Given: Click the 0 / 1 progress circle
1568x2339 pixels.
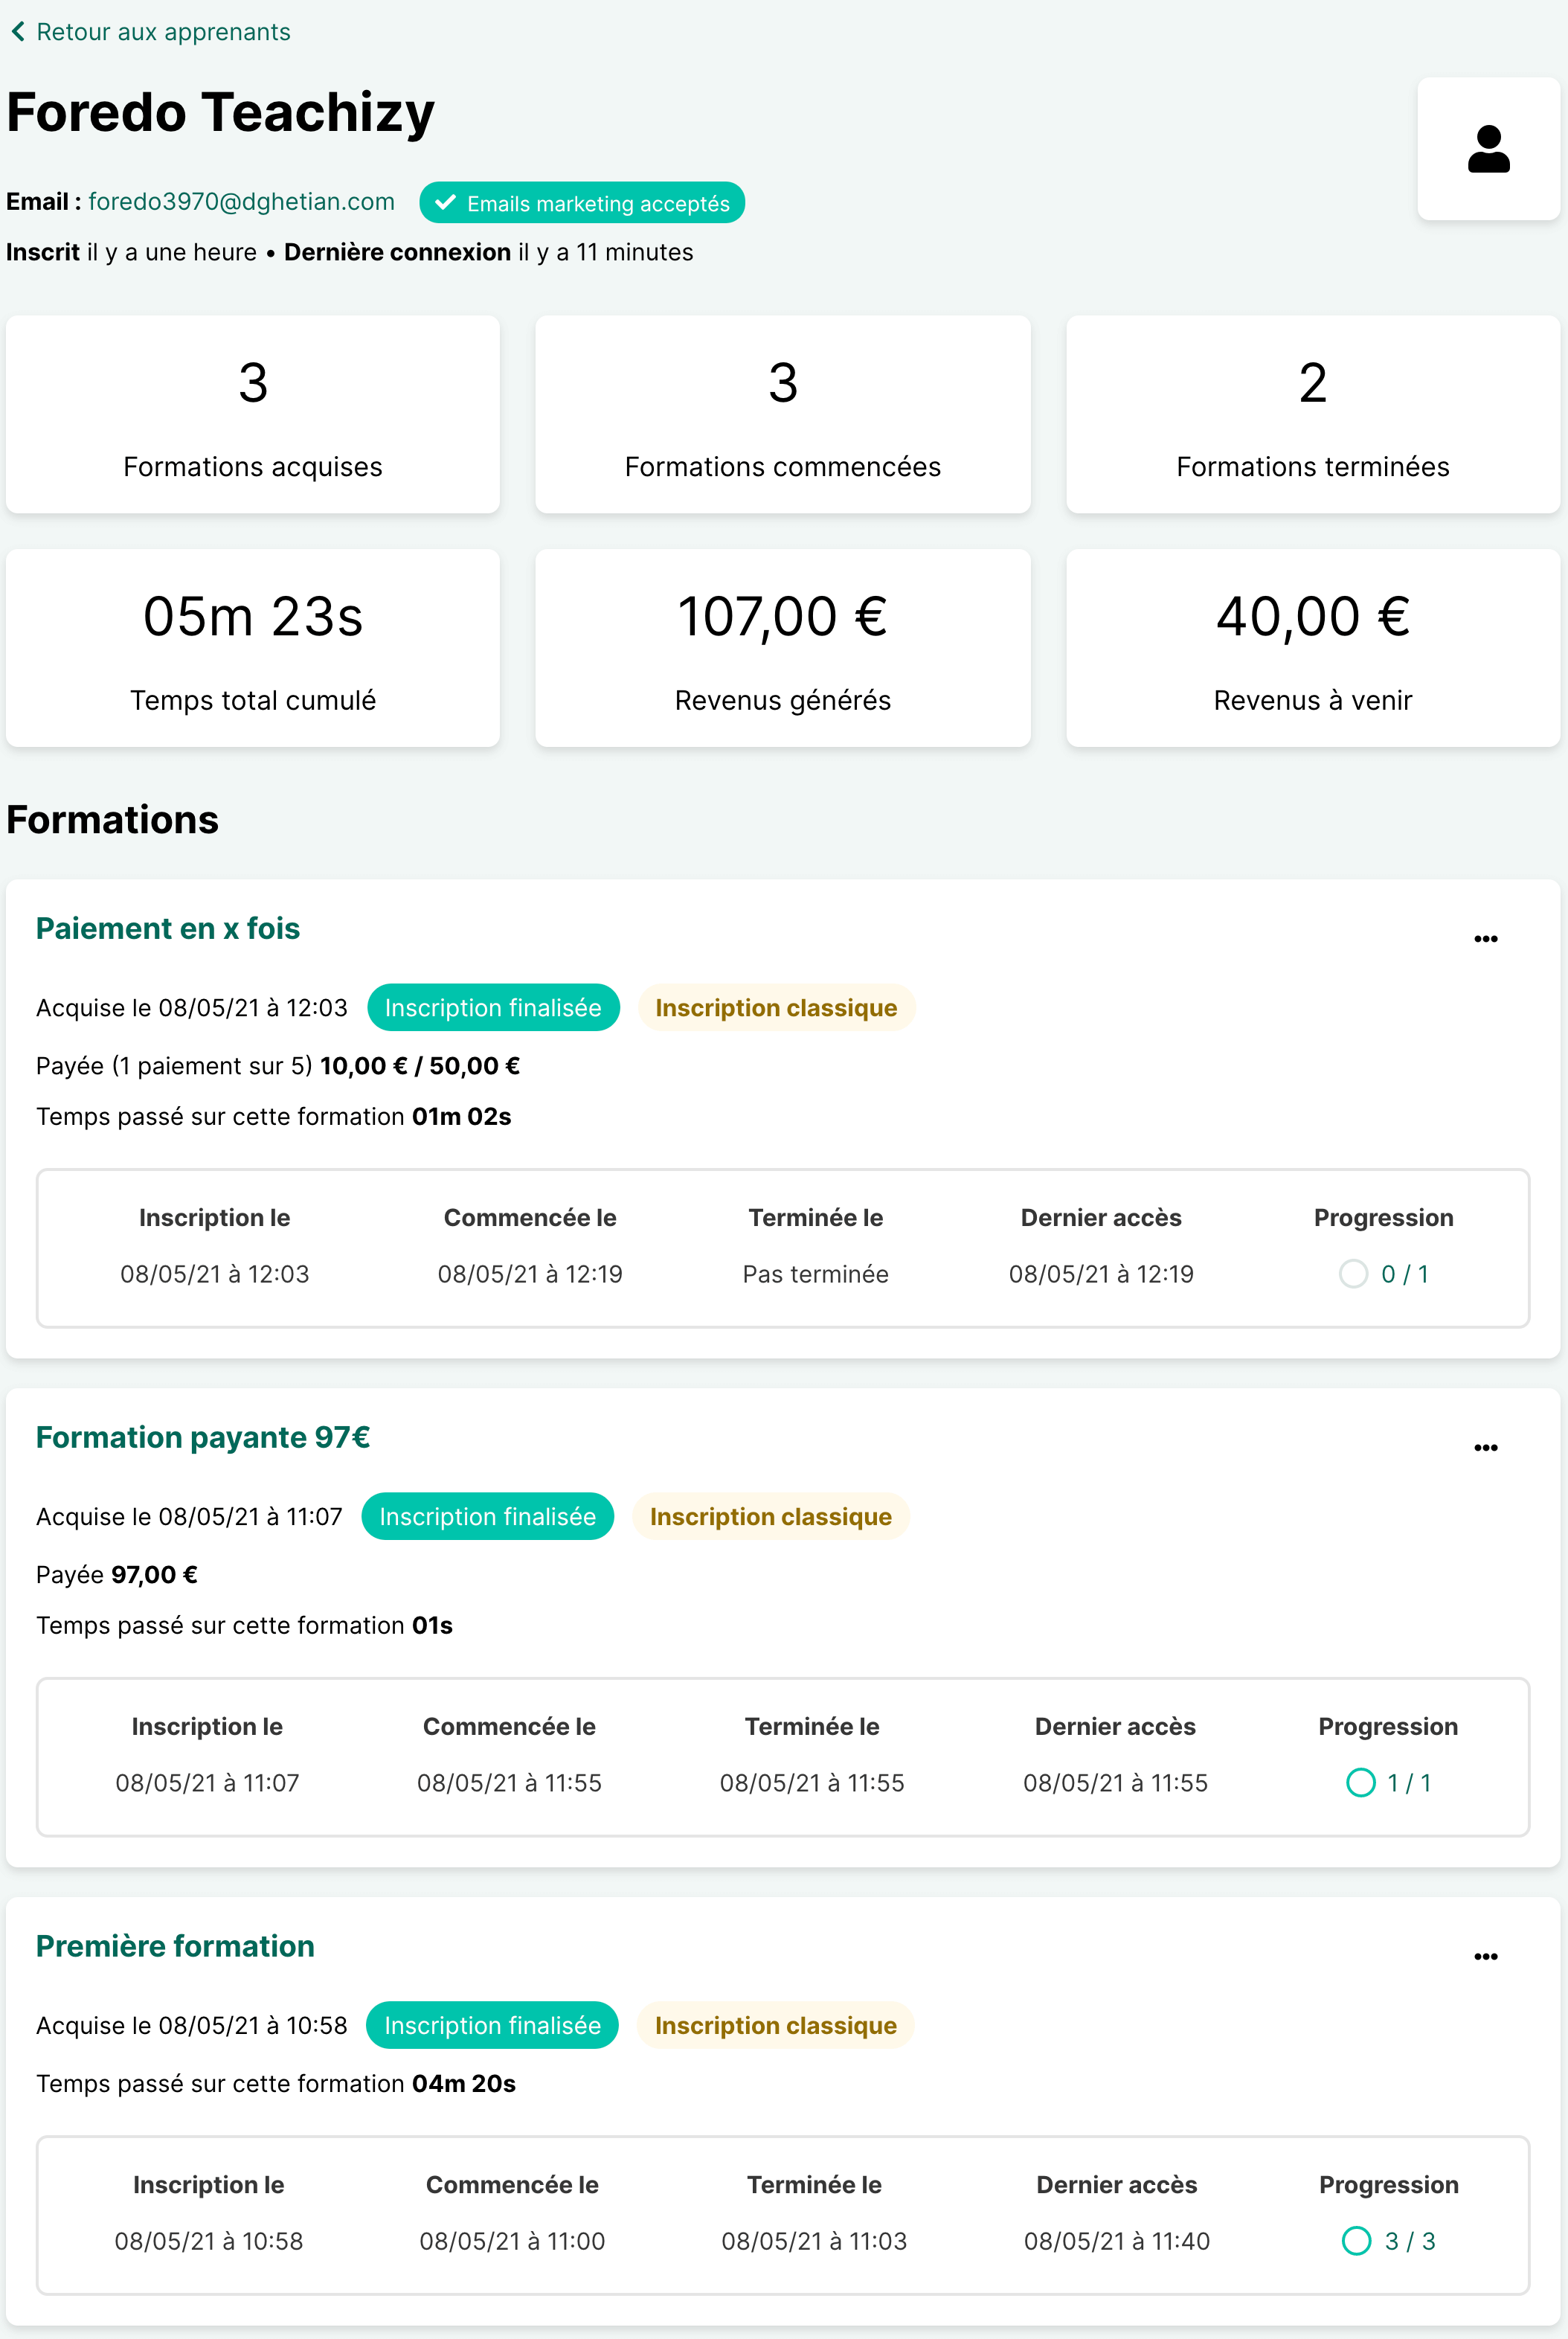Looking at the screenshot, I should point(1353,1274).
